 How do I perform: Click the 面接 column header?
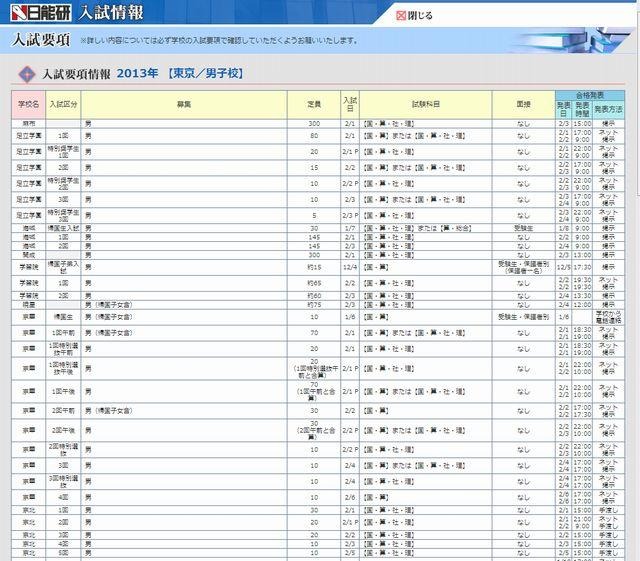524,105
